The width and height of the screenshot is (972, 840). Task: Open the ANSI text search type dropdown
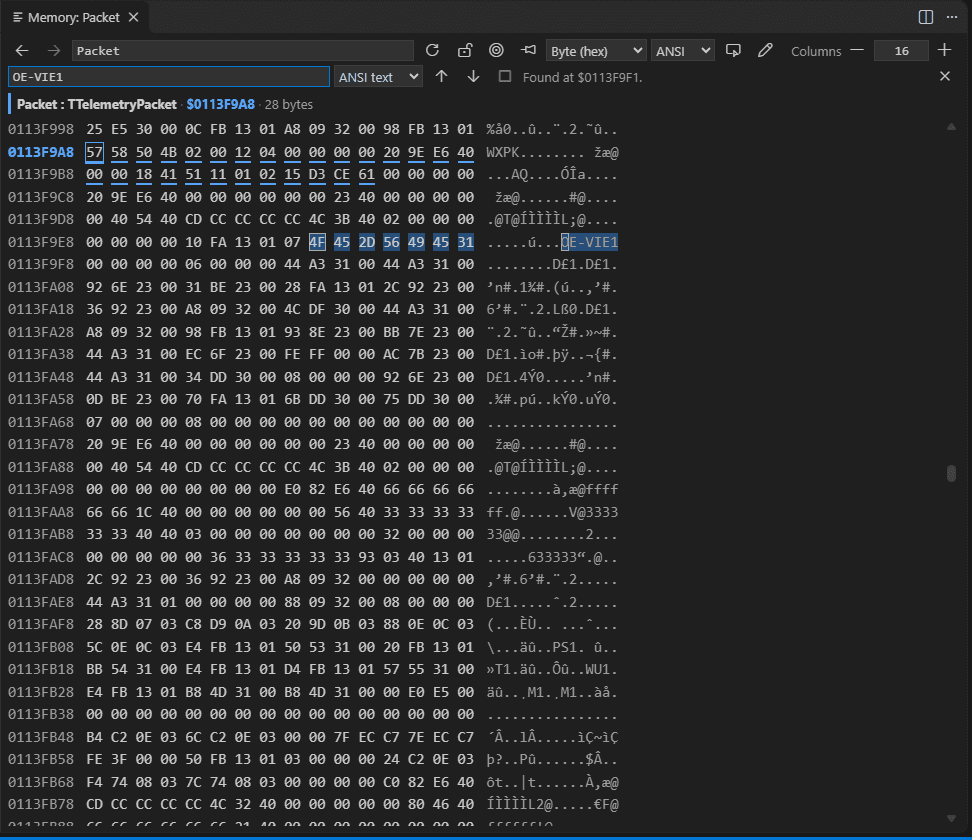pos(378,77)
